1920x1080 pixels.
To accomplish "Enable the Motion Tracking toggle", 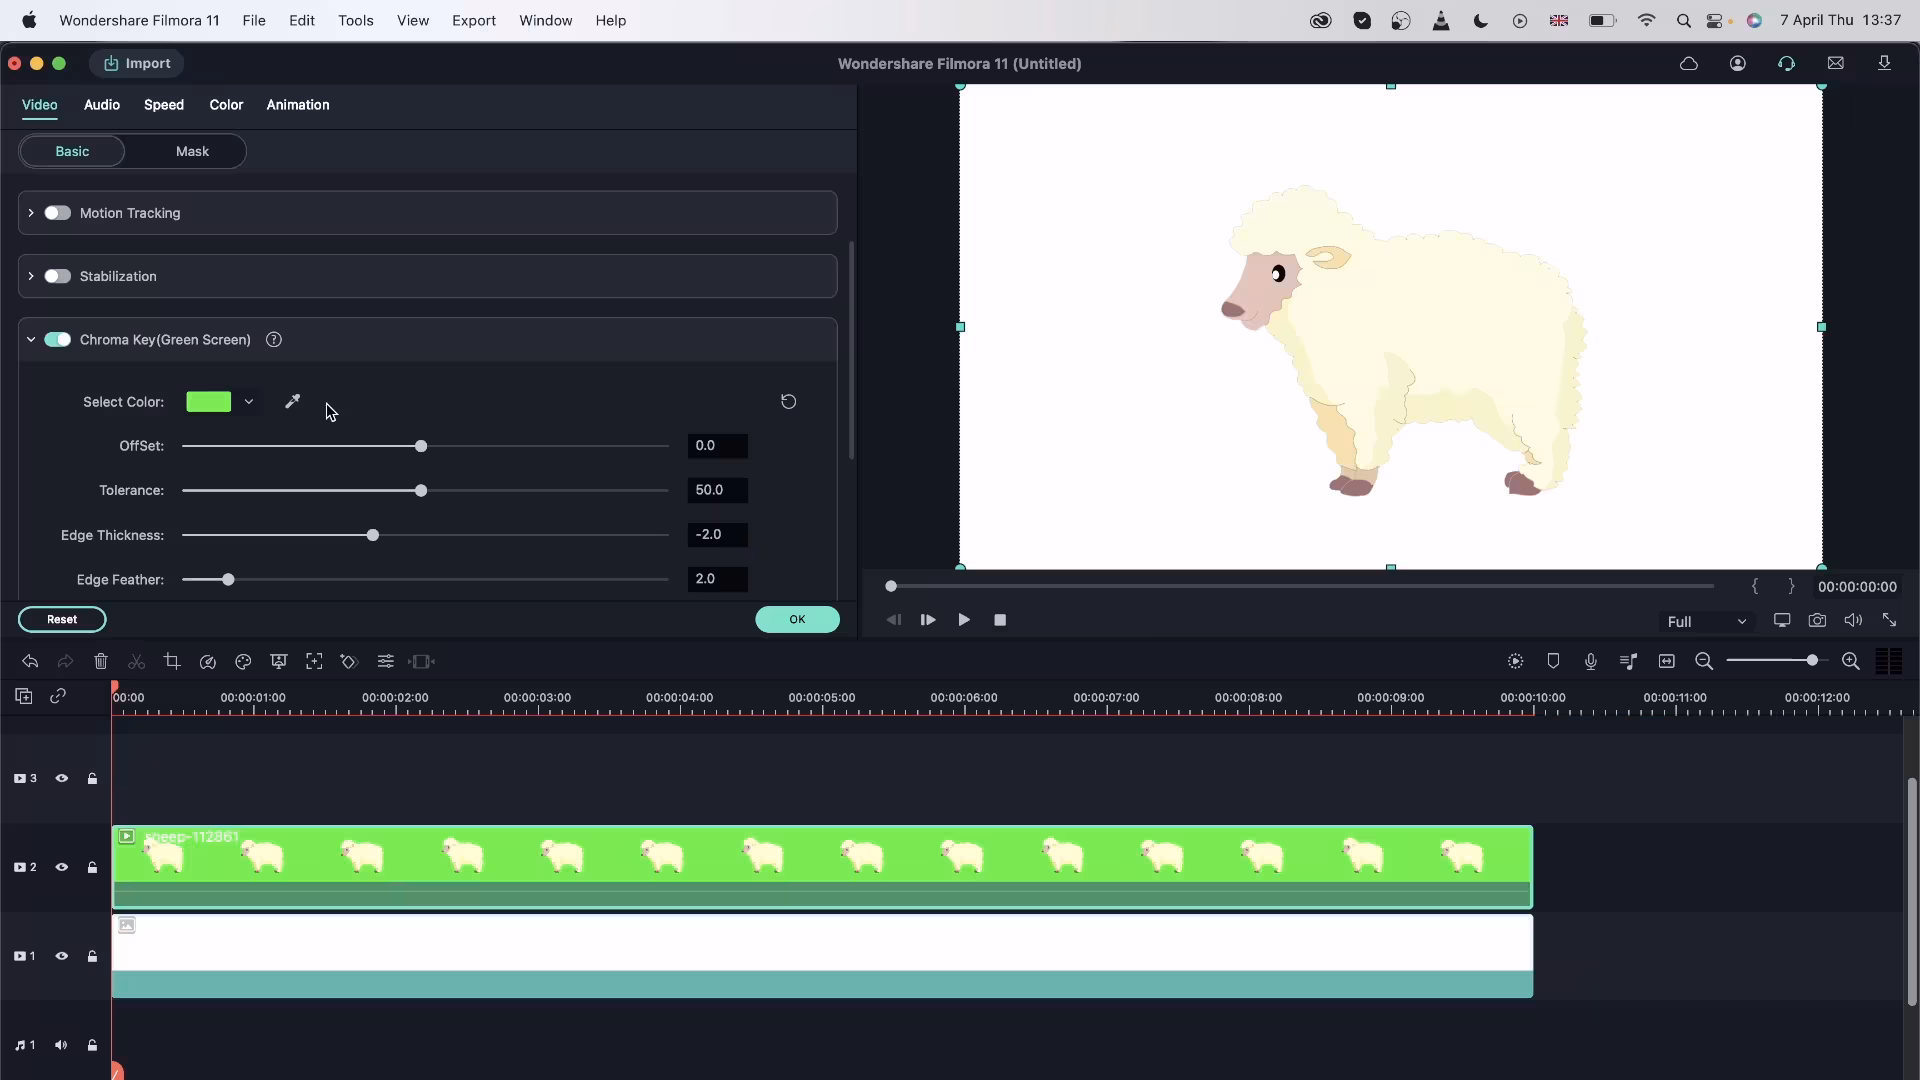I will point(57,213).
